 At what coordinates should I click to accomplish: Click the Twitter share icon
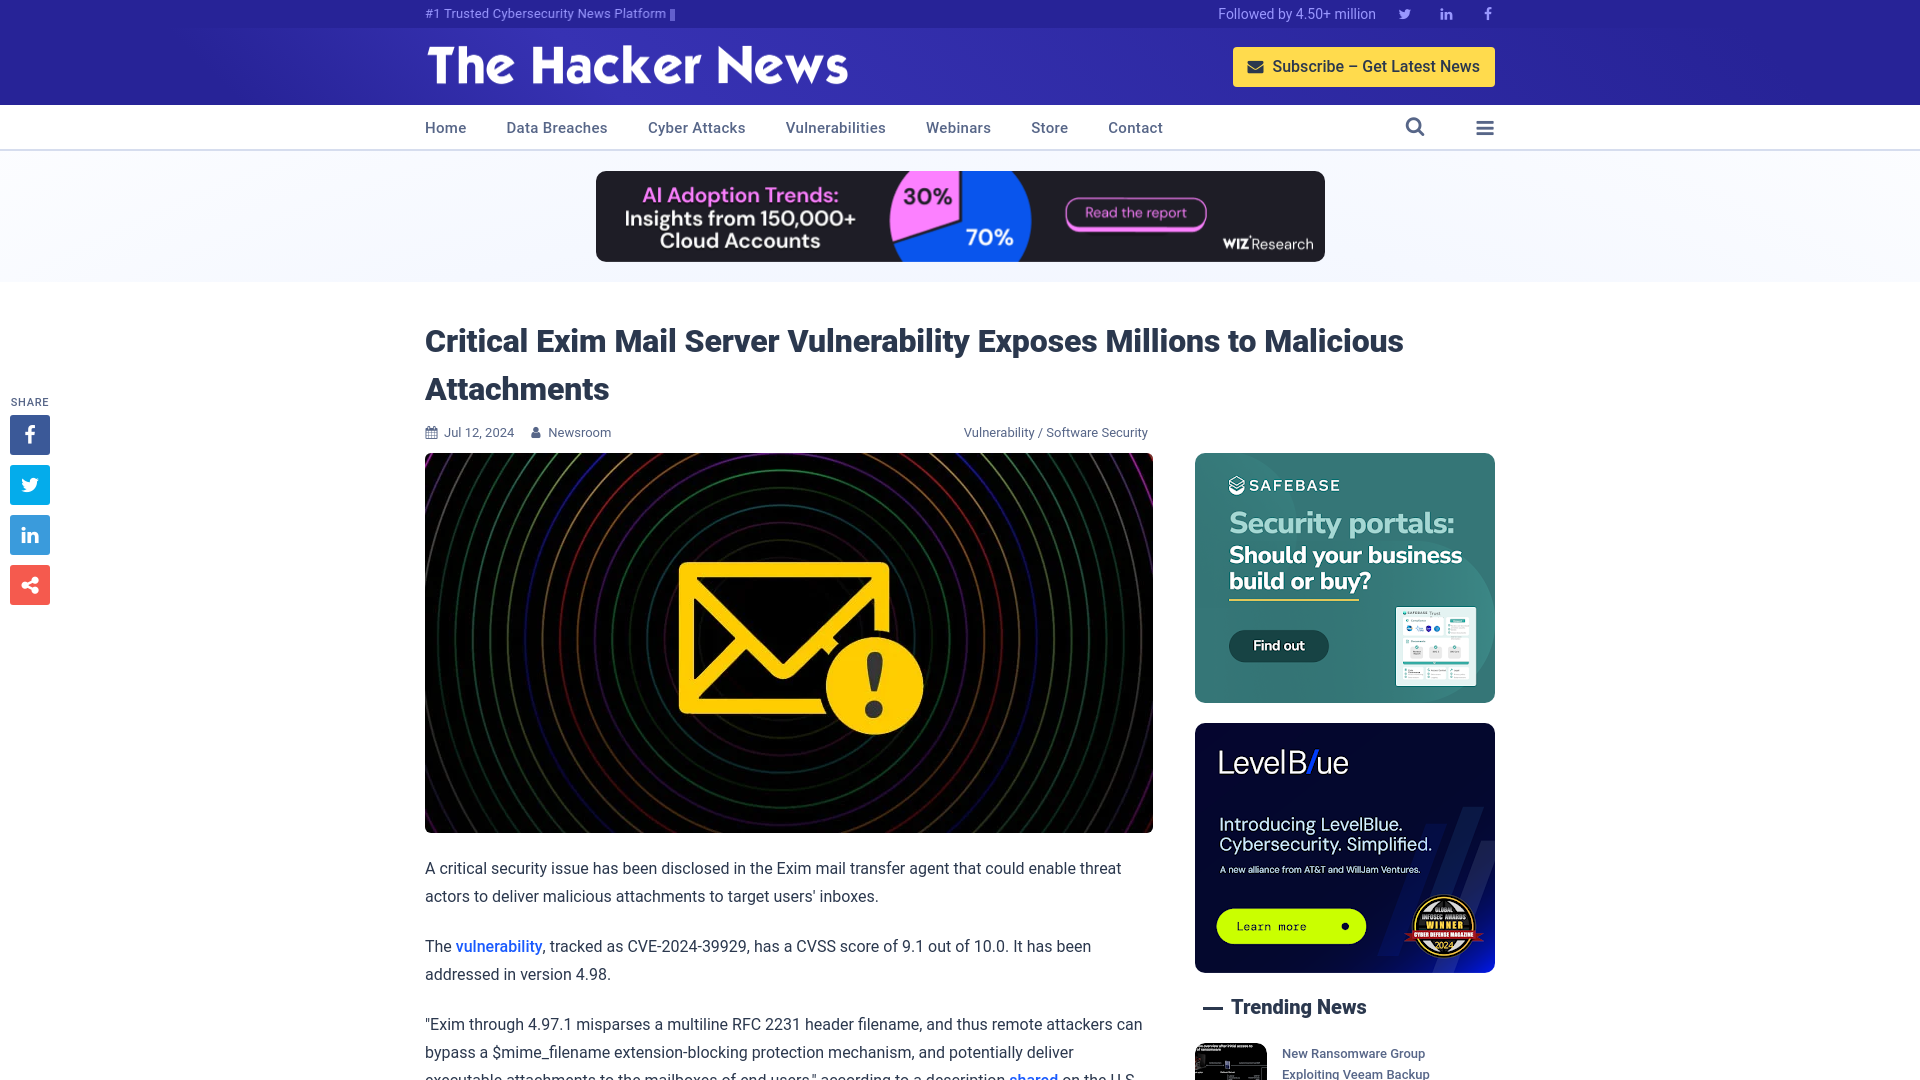click(x=29, y=484)
